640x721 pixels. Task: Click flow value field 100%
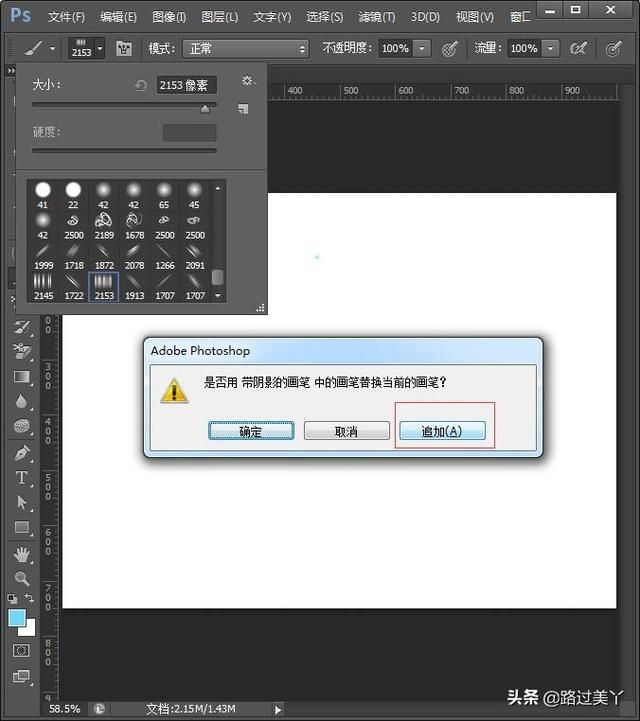pos(524,48)
